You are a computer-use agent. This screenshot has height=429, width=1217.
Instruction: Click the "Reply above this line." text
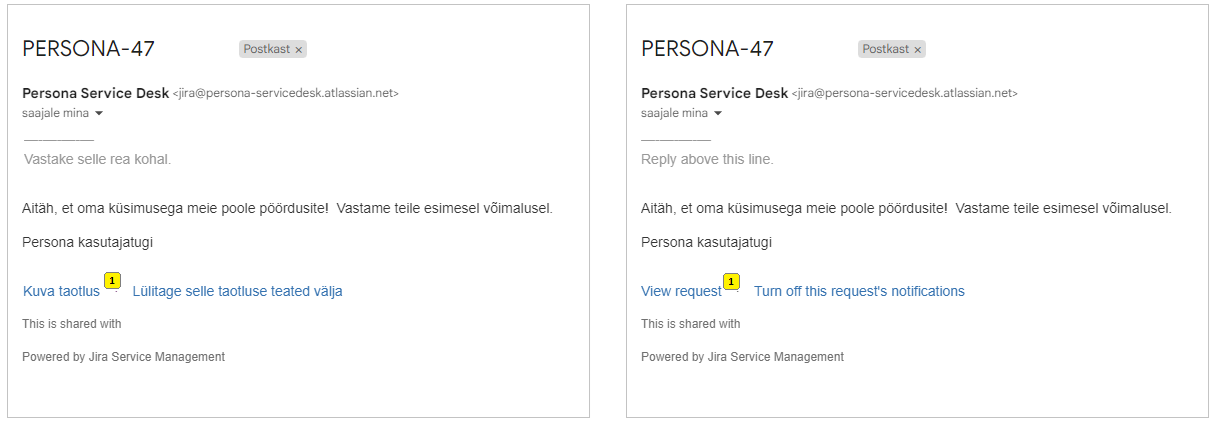pyautogui.click(x=707, y=159)
